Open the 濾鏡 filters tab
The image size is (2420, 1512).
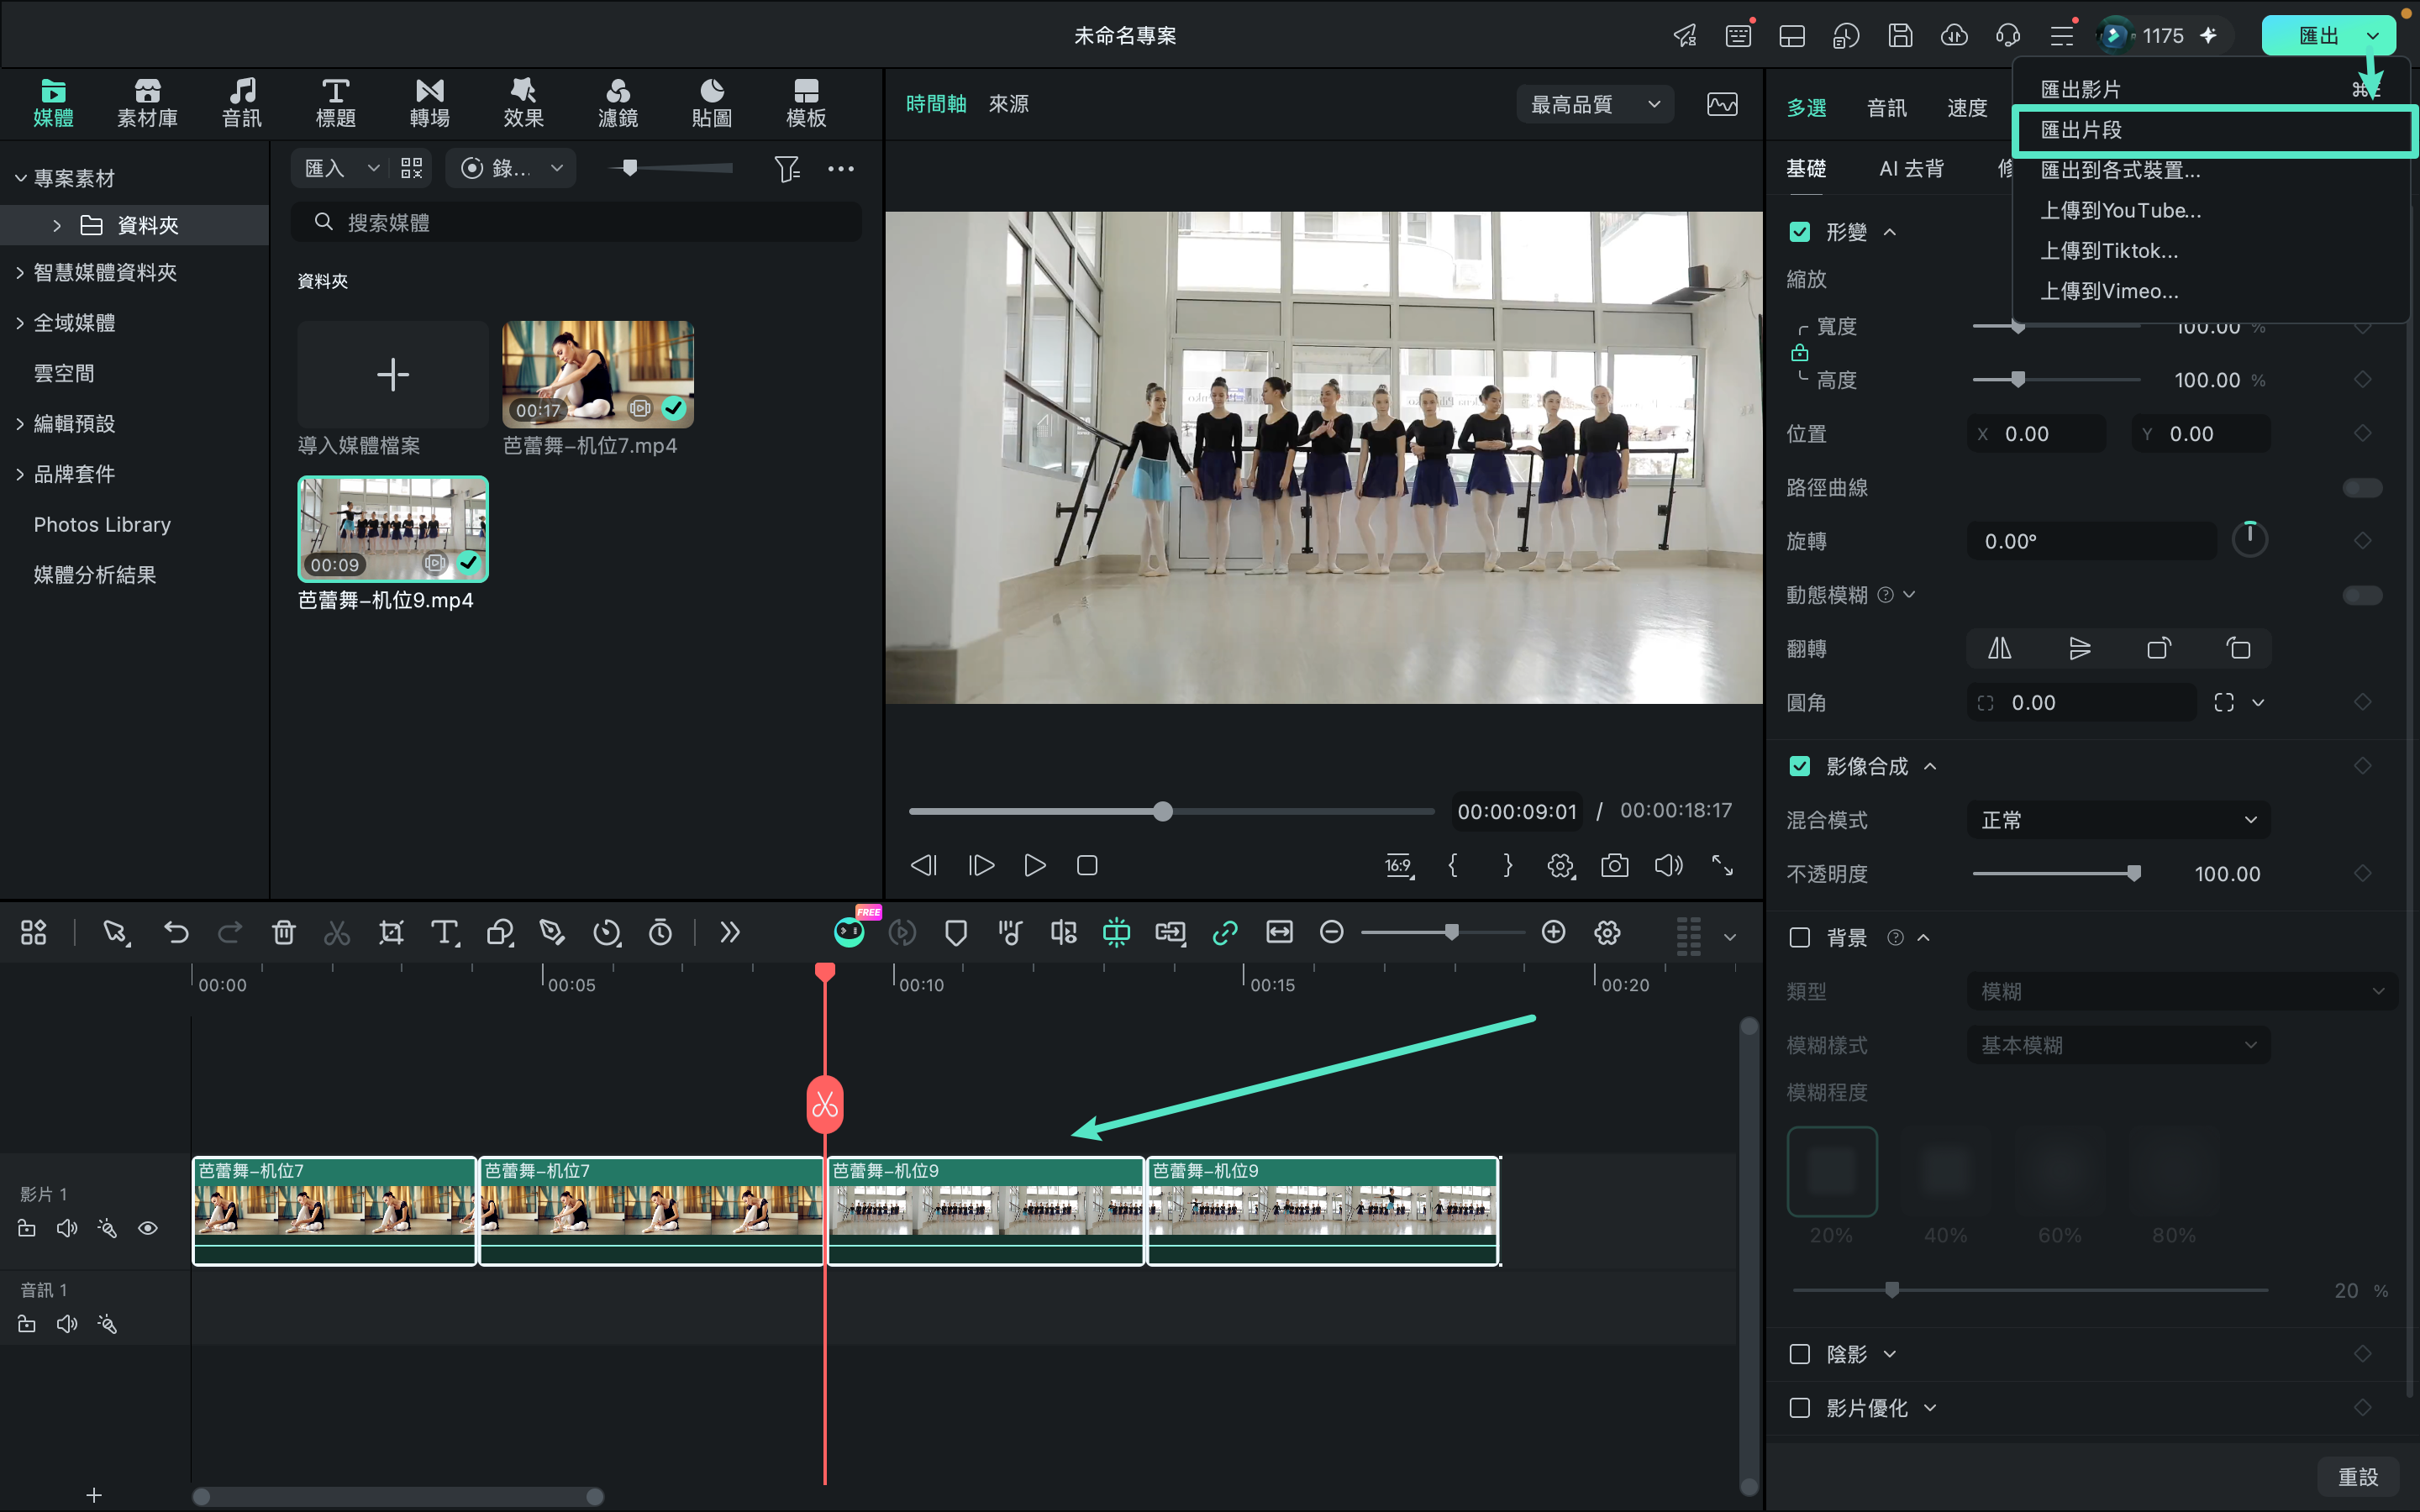(618, 103)
